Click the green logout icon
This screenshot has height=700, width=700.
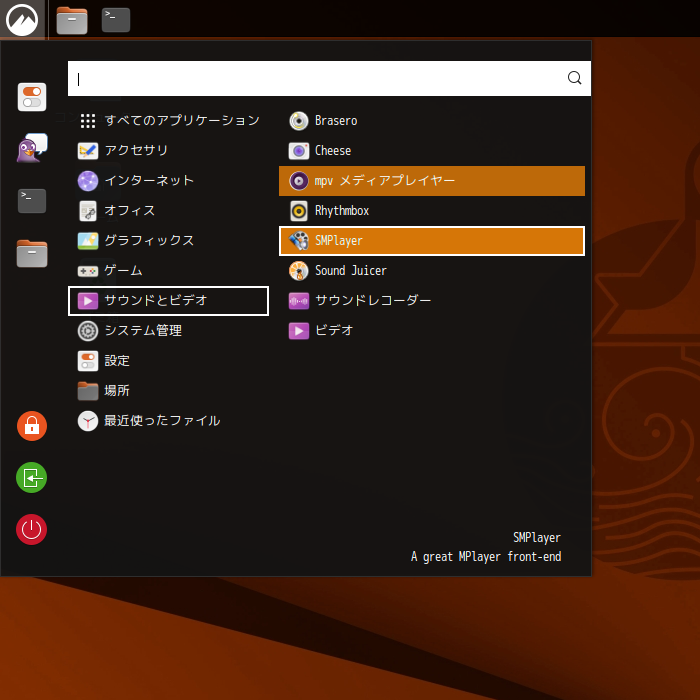[x=32, y=478]
